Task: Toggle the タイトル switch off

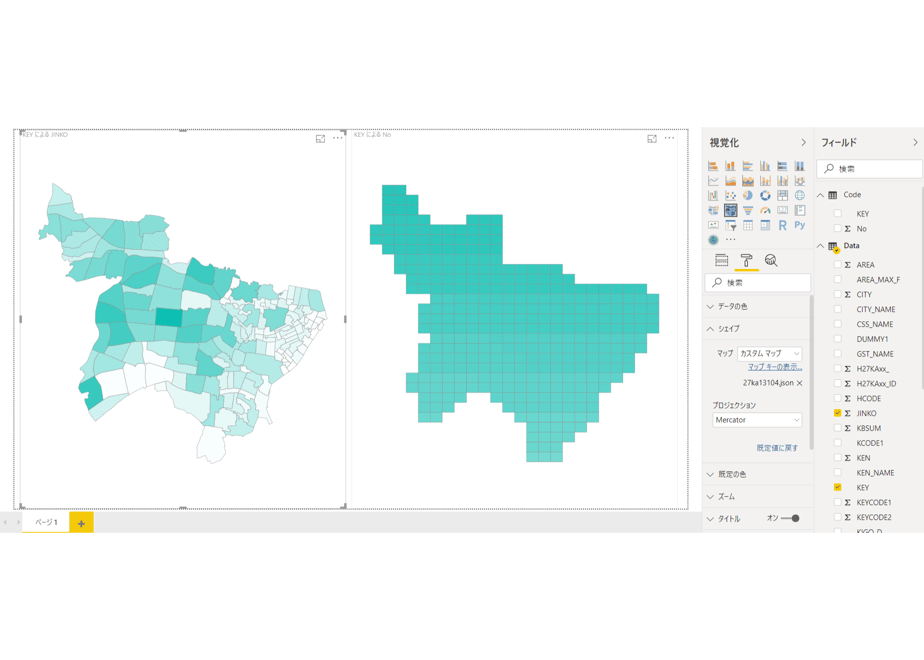Action: [790, 519]
